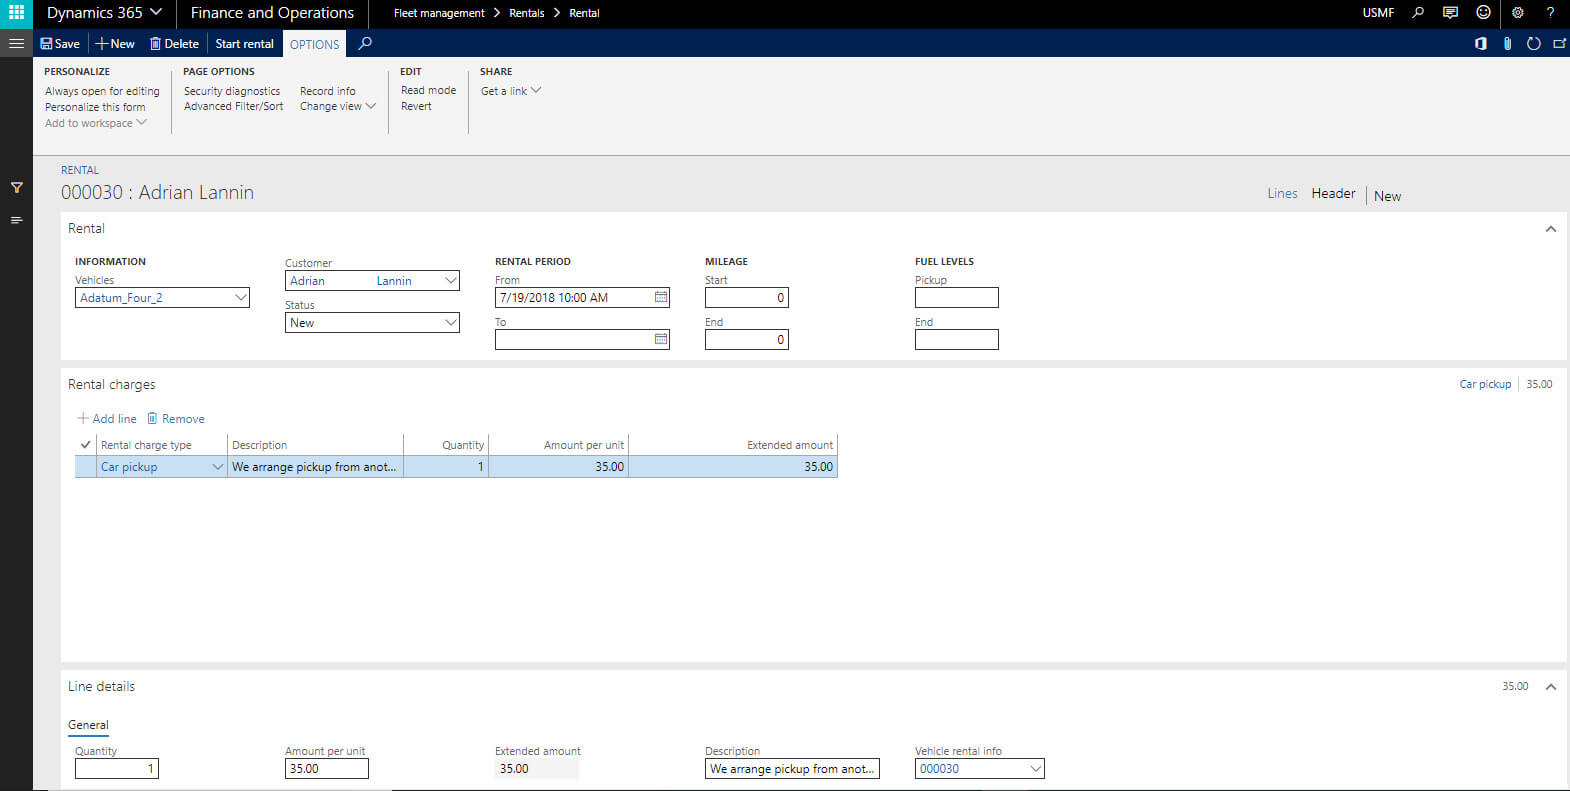Click Personalize this form
The image size is (1570, 791).
(x=95, y=107)
